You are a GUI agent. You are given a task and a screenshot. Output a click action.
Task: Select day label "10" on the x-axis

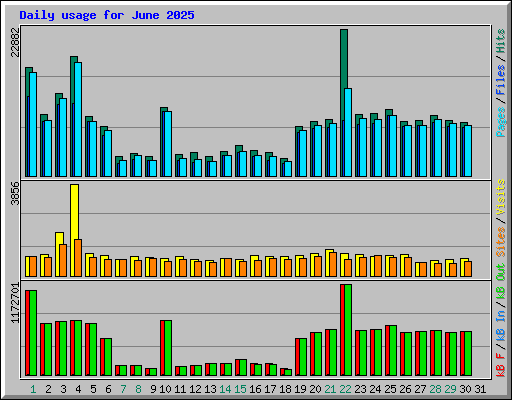click(165, 389)
